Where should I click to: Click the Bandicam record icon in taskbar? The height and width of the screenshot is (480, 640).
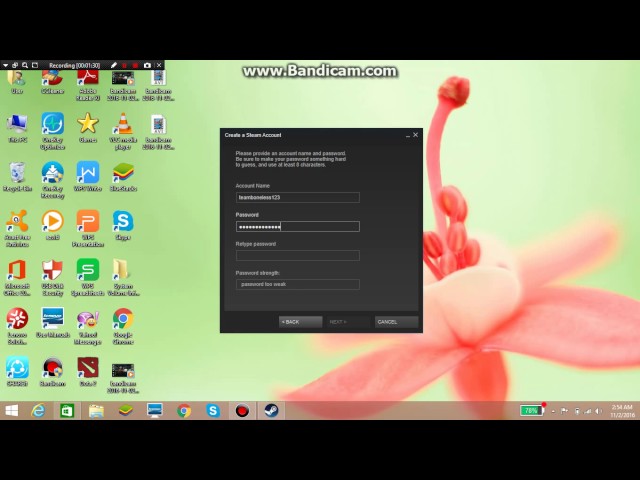pos(242,411)
